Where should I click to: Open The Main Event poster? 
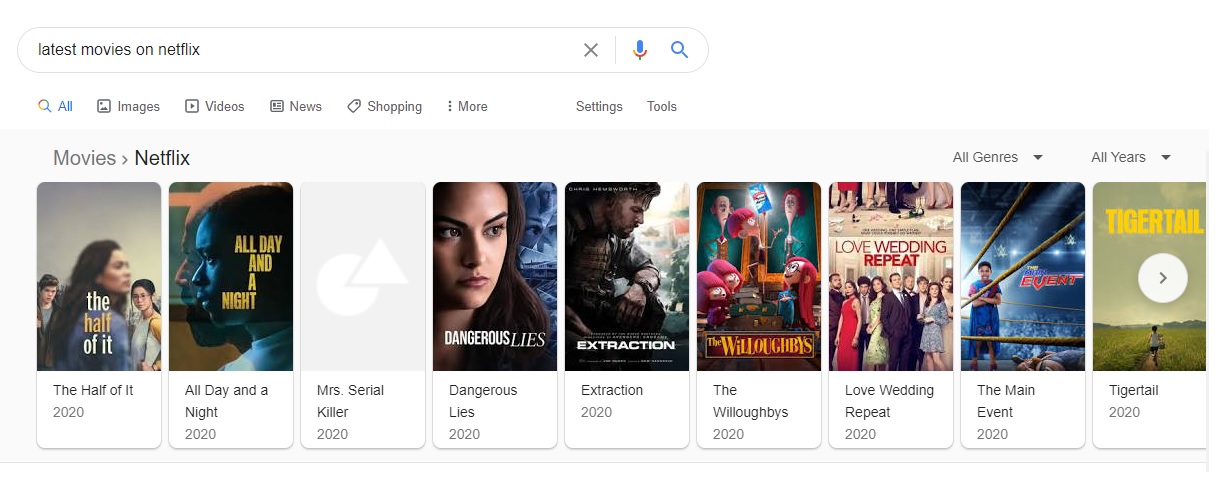point(1023,276)
